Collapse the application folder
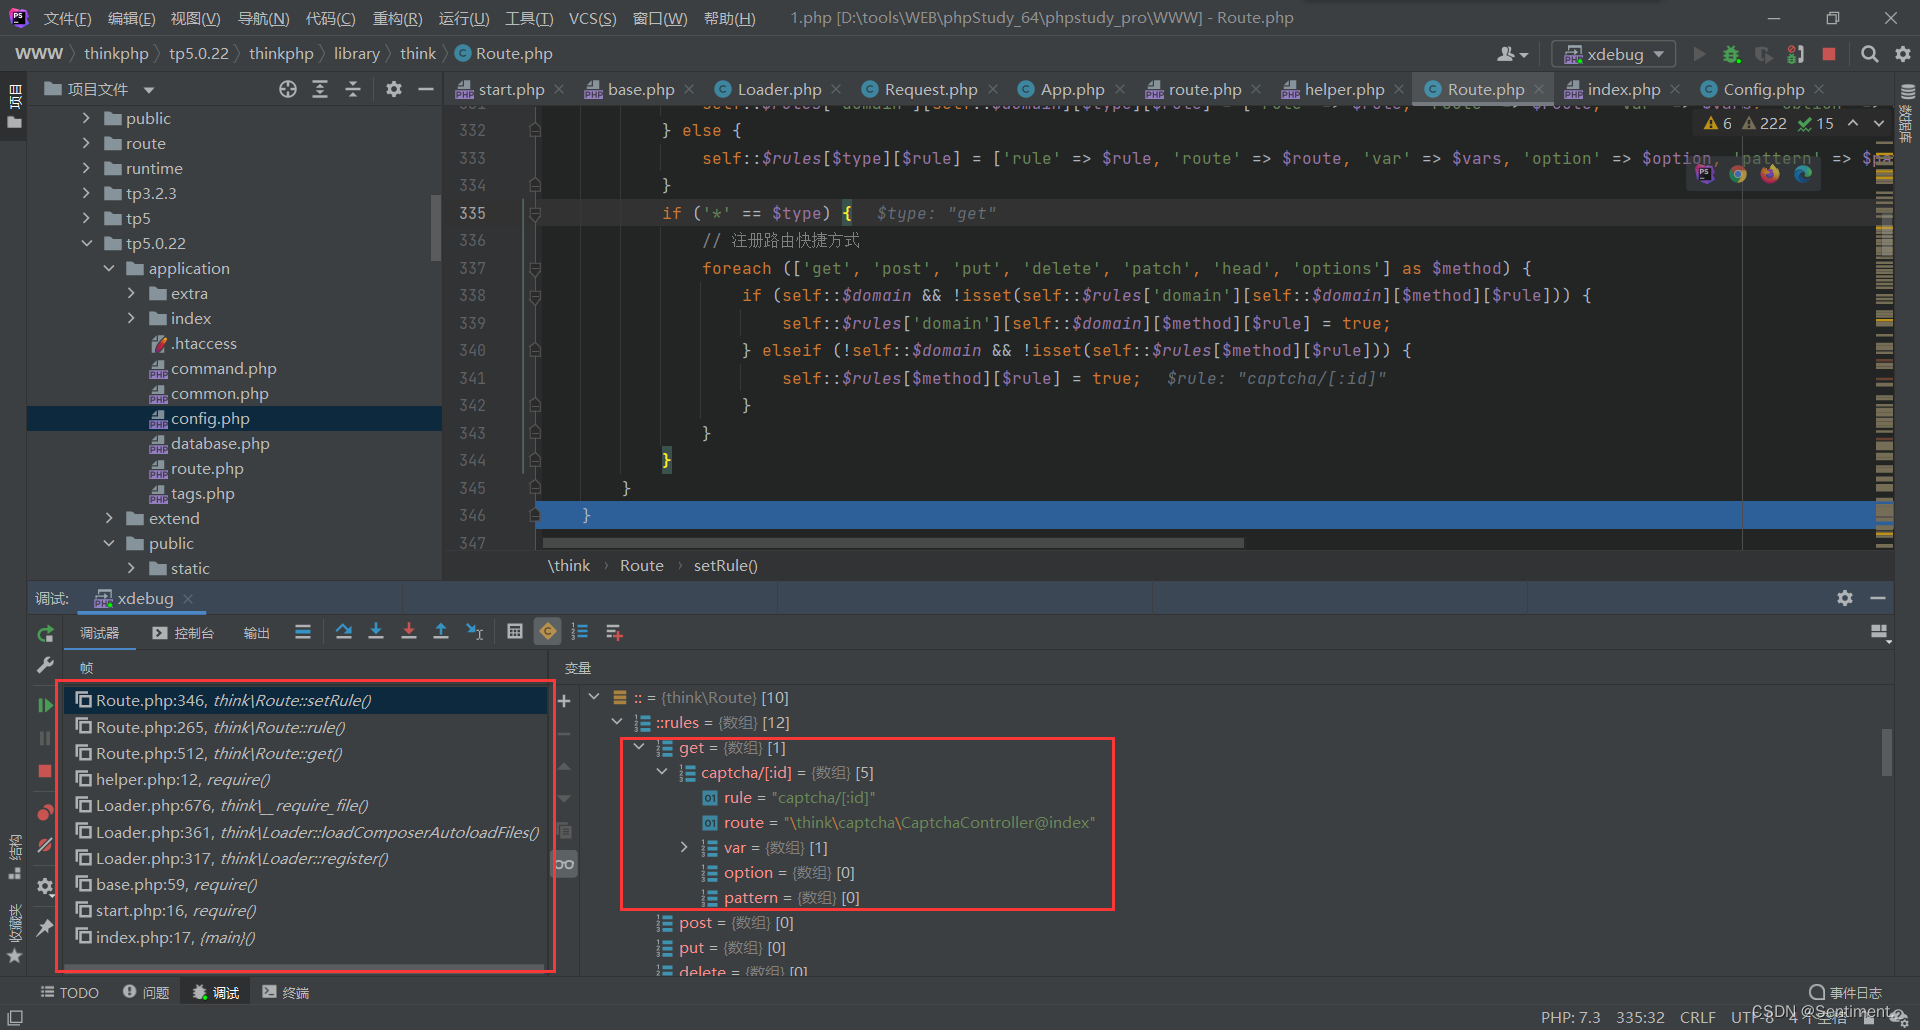 109,268
